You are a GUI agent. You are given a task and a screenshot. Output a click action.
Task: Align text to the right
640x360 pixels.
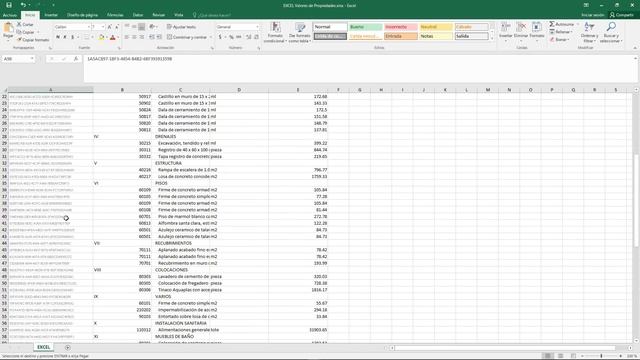142,37
